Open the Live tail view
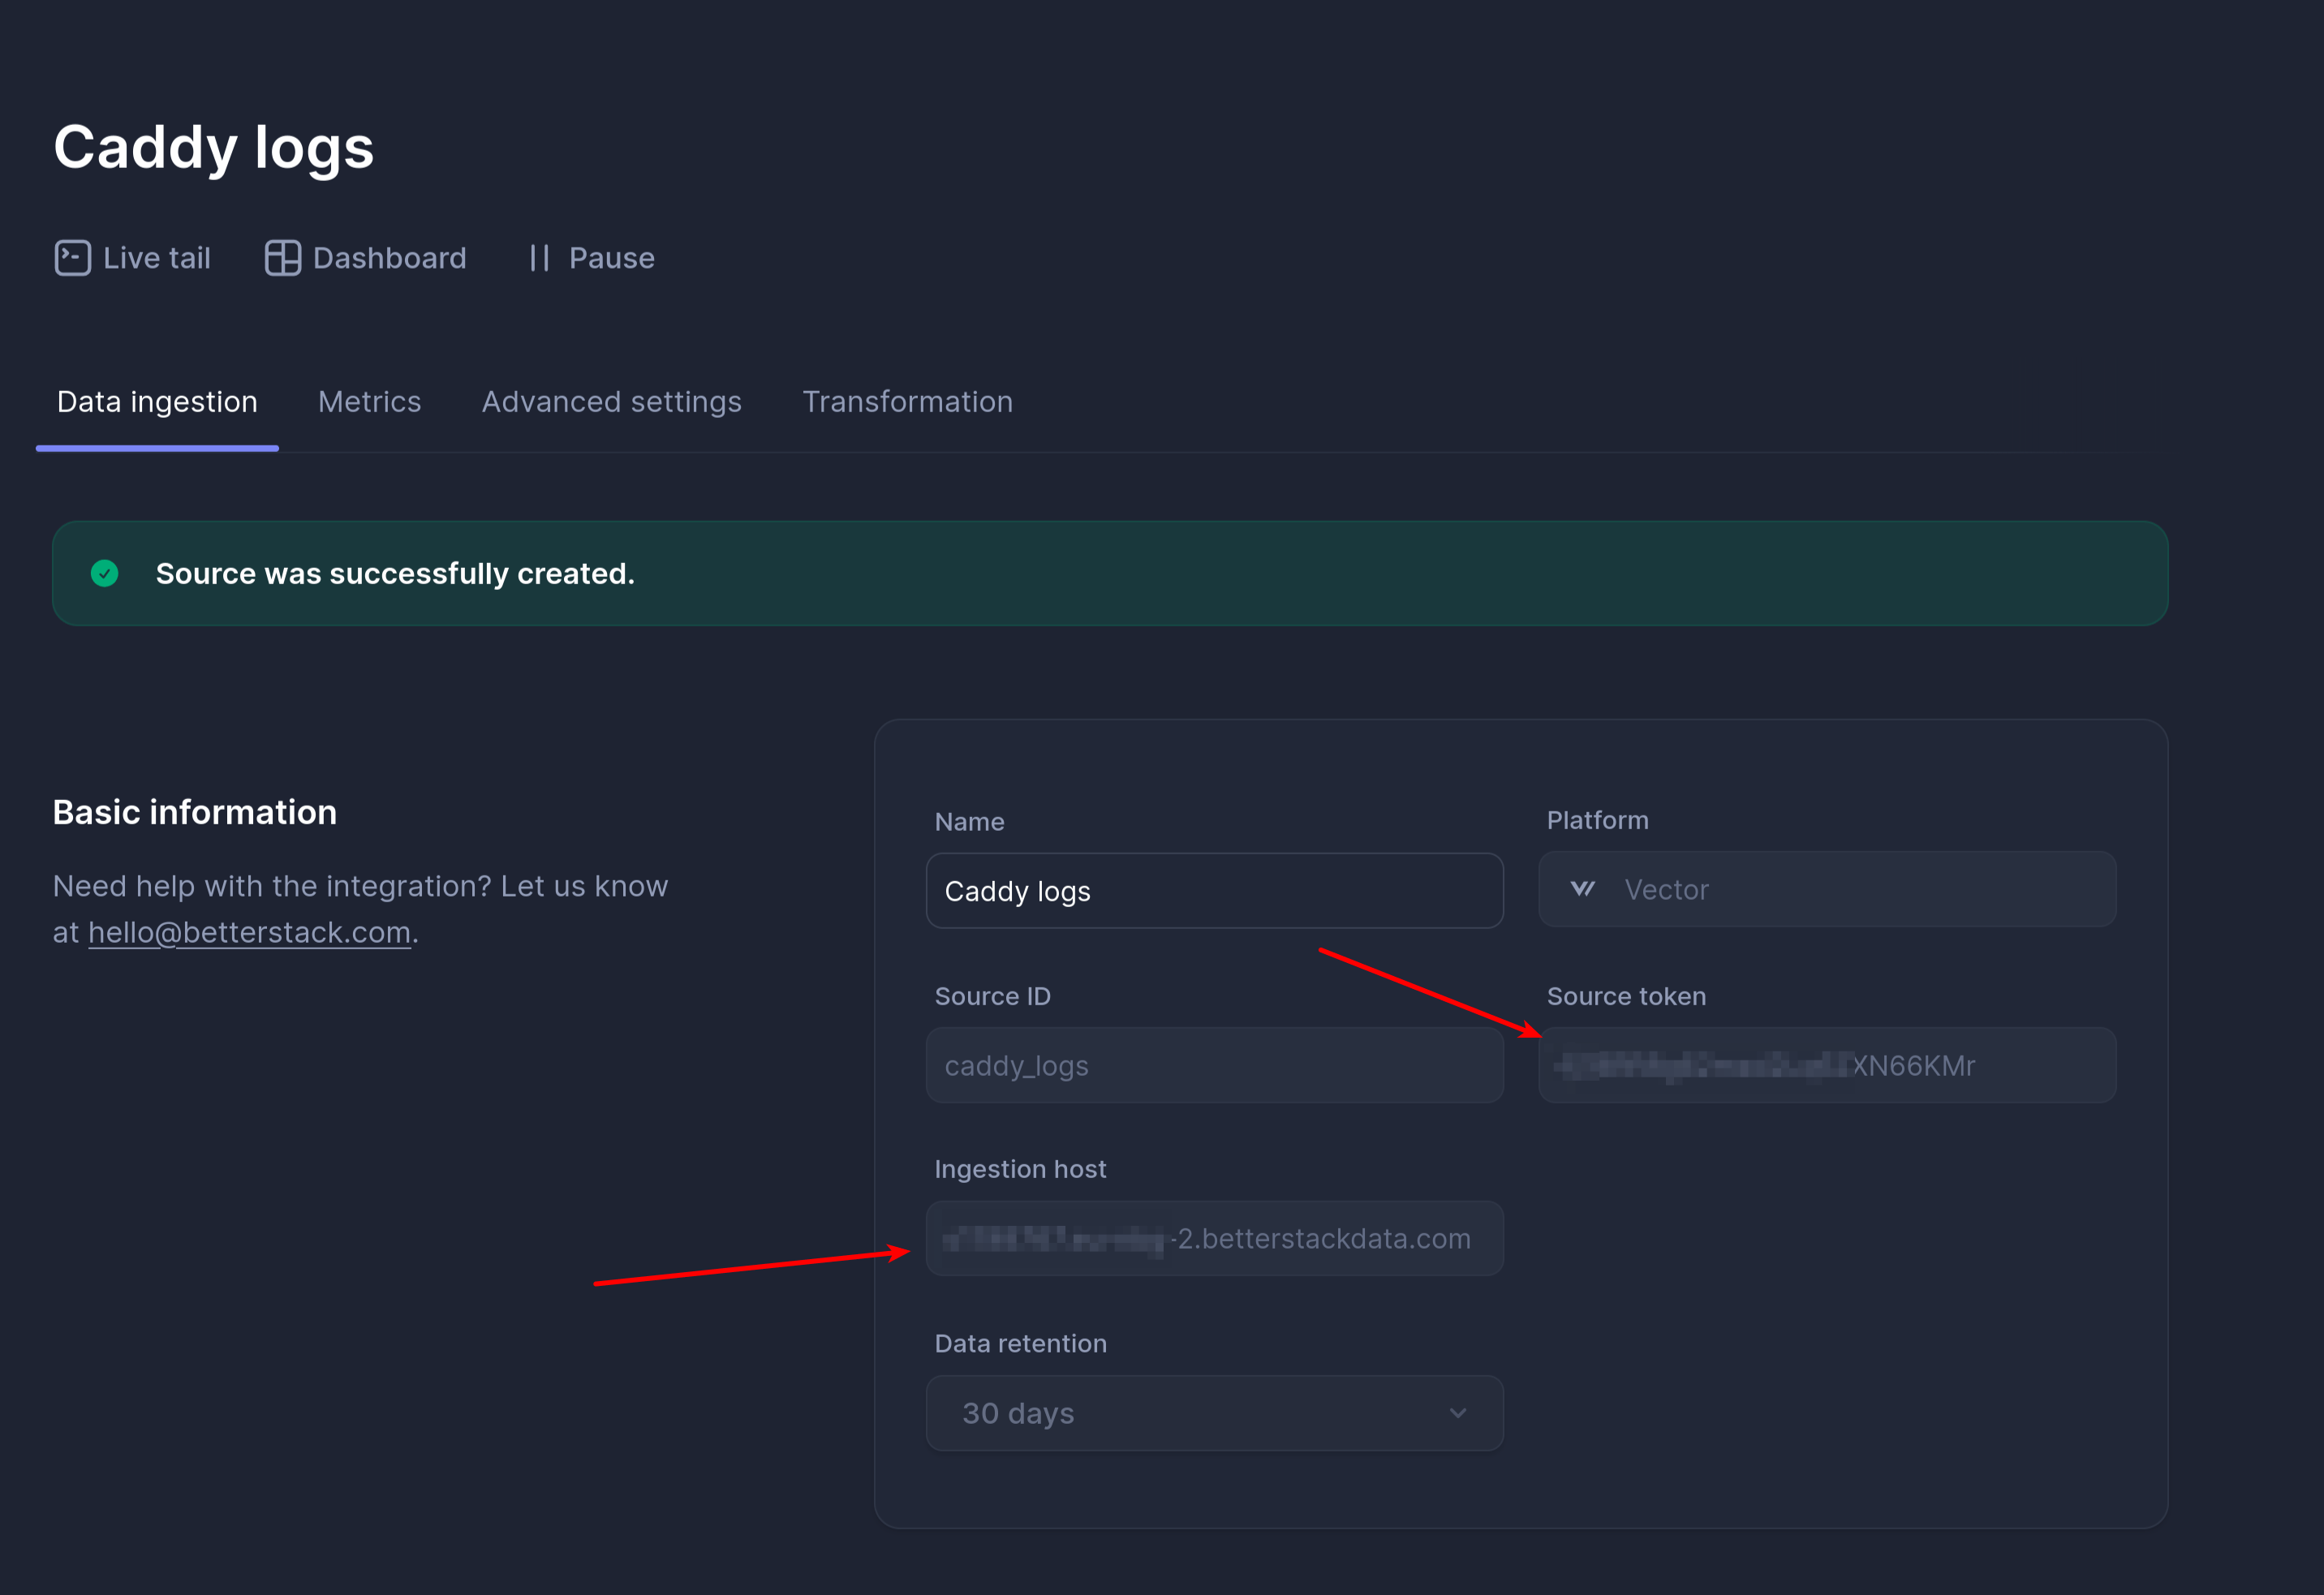 tap(156, 258)
